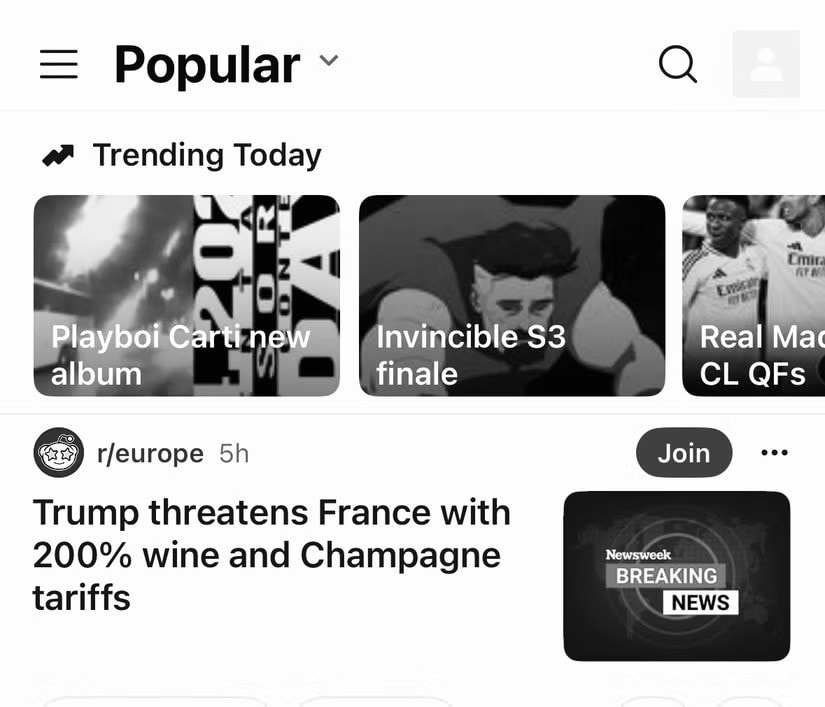825x707 pixels.
Task: Click the 5h post timestamp
Action: [x=234, y=454]
